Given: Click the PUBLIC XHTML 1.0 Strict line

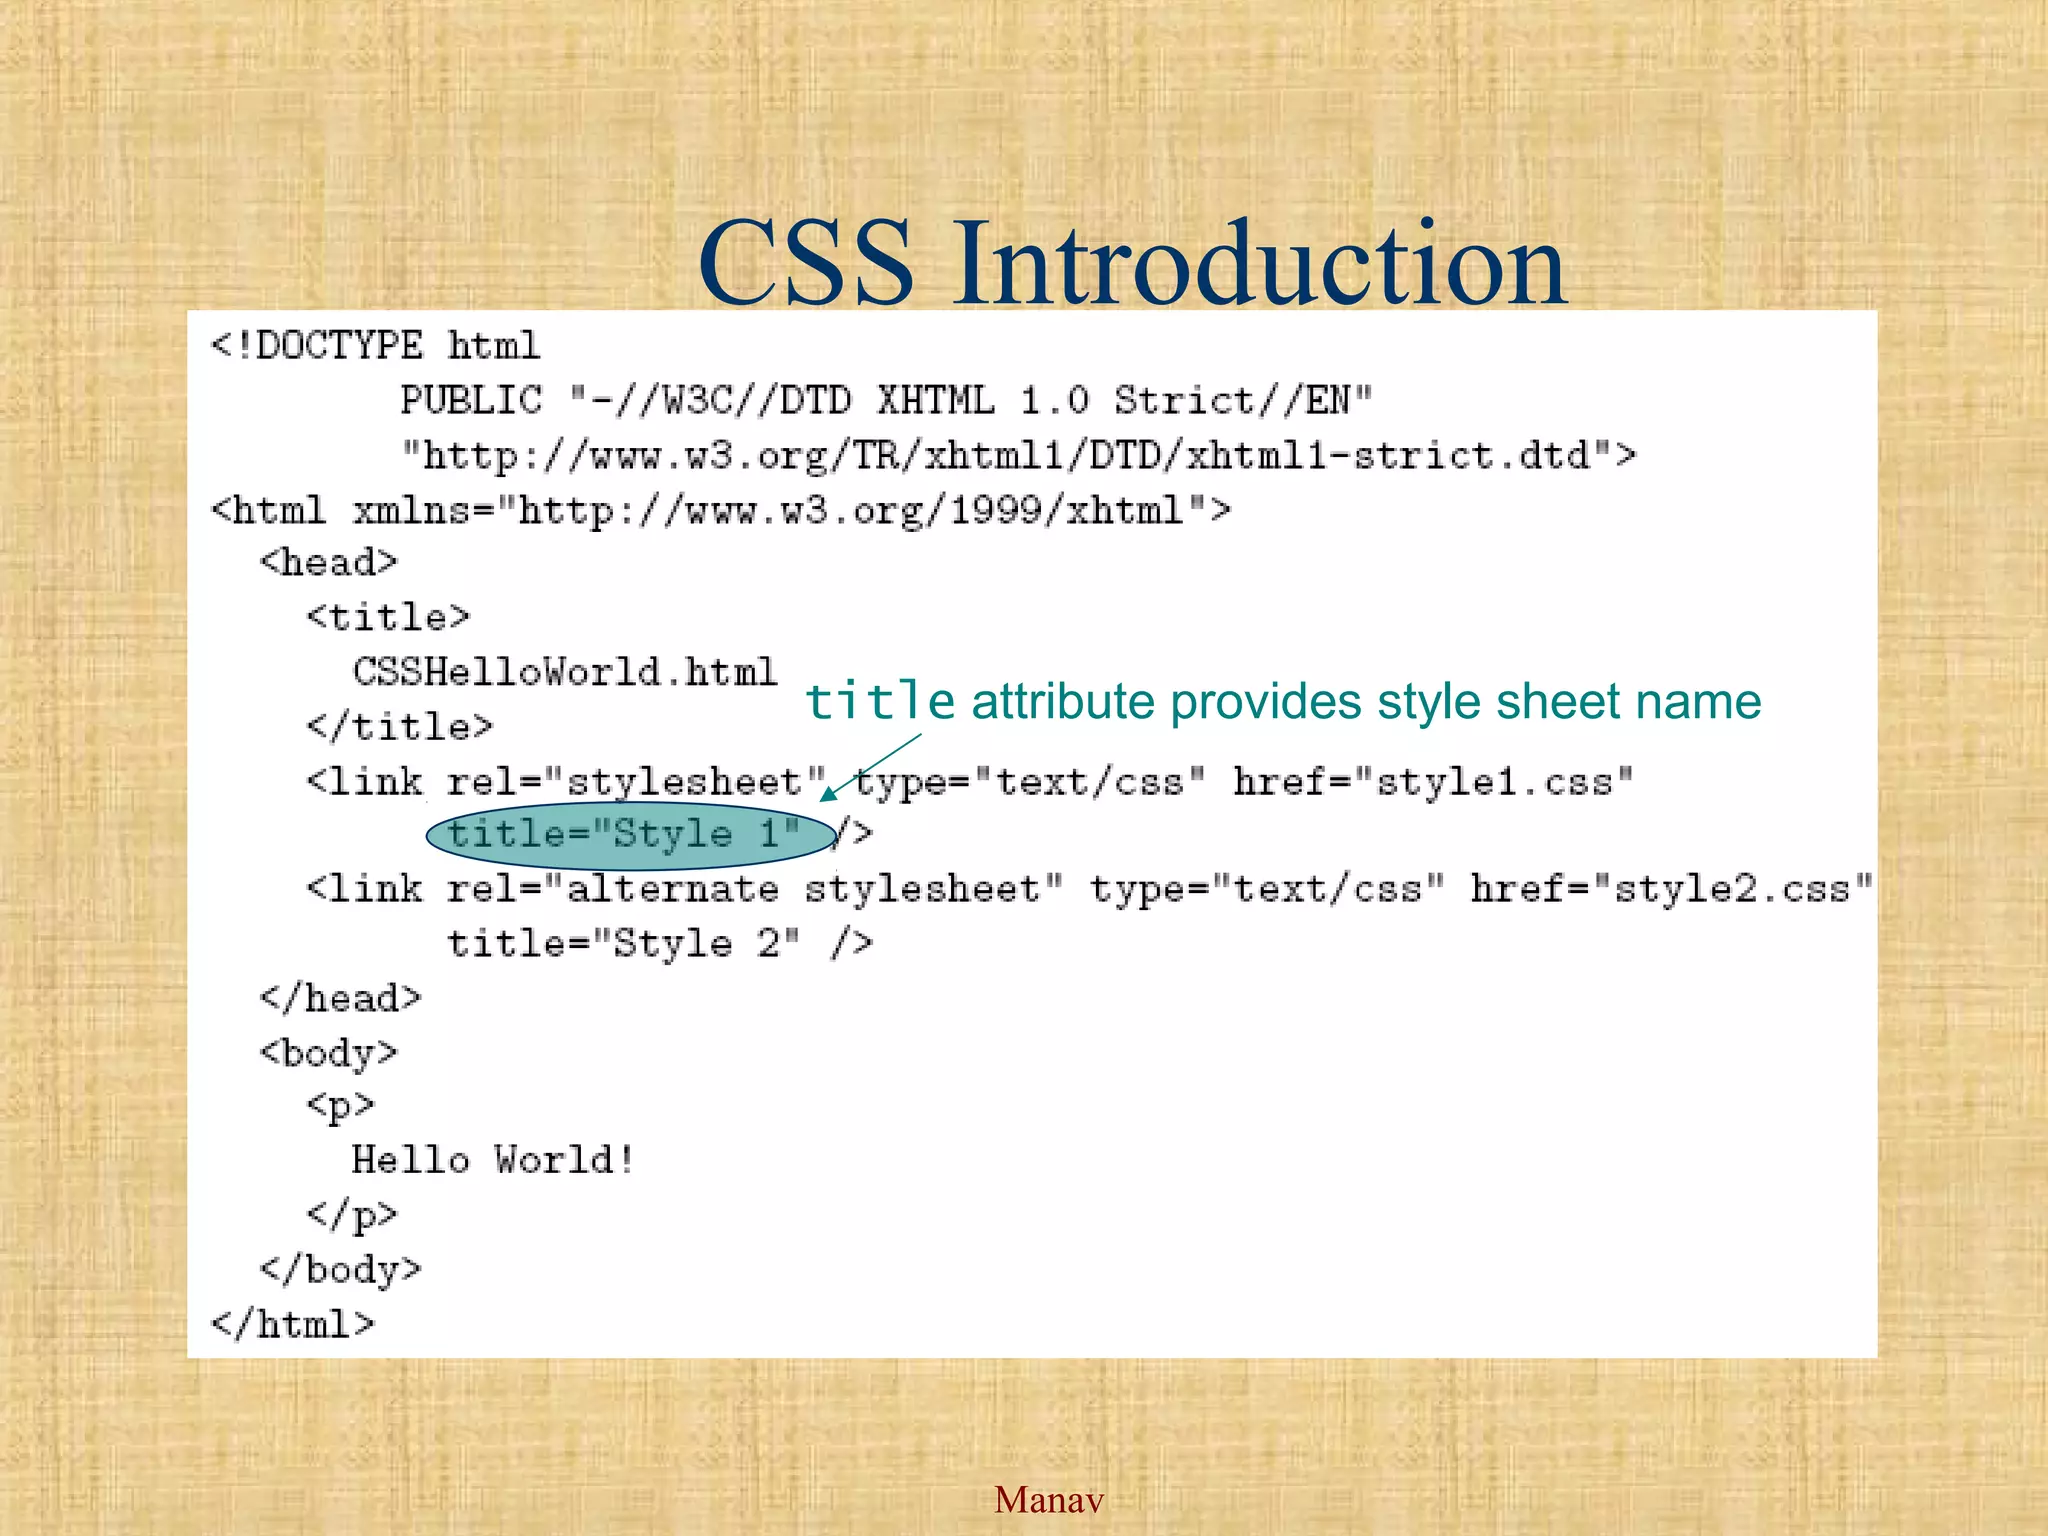Looking at the screenshot, I should point(886,401).
